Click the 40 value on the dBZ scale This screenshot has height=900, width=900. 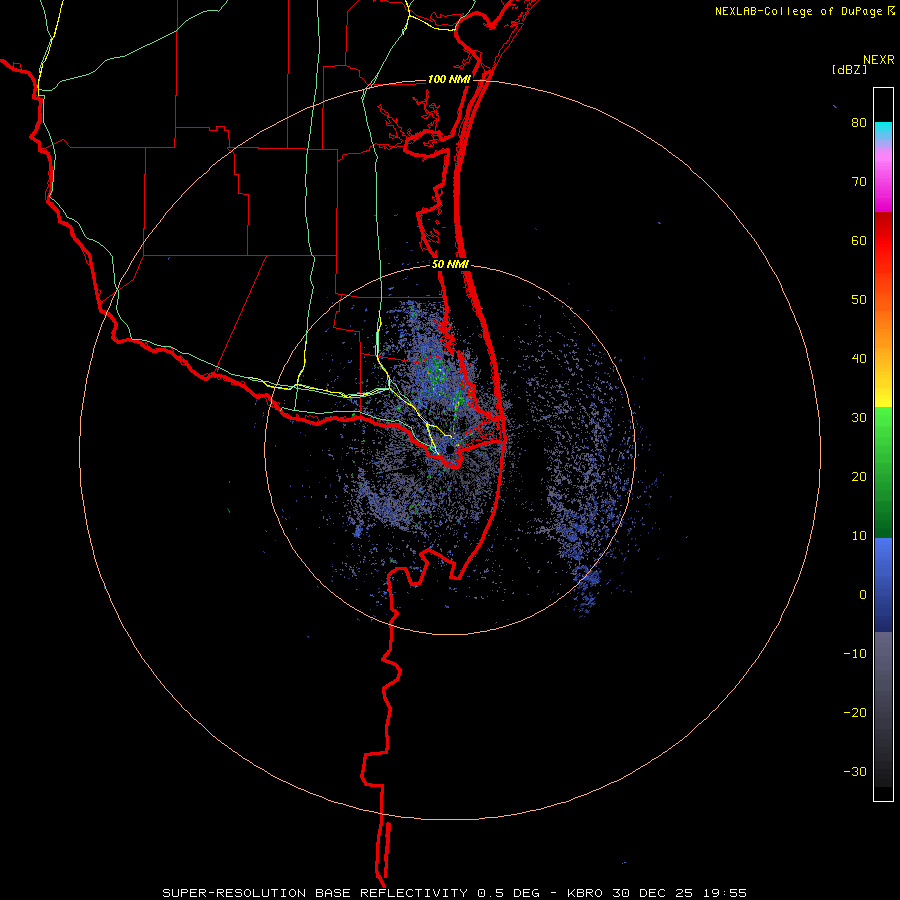(859, 359)
